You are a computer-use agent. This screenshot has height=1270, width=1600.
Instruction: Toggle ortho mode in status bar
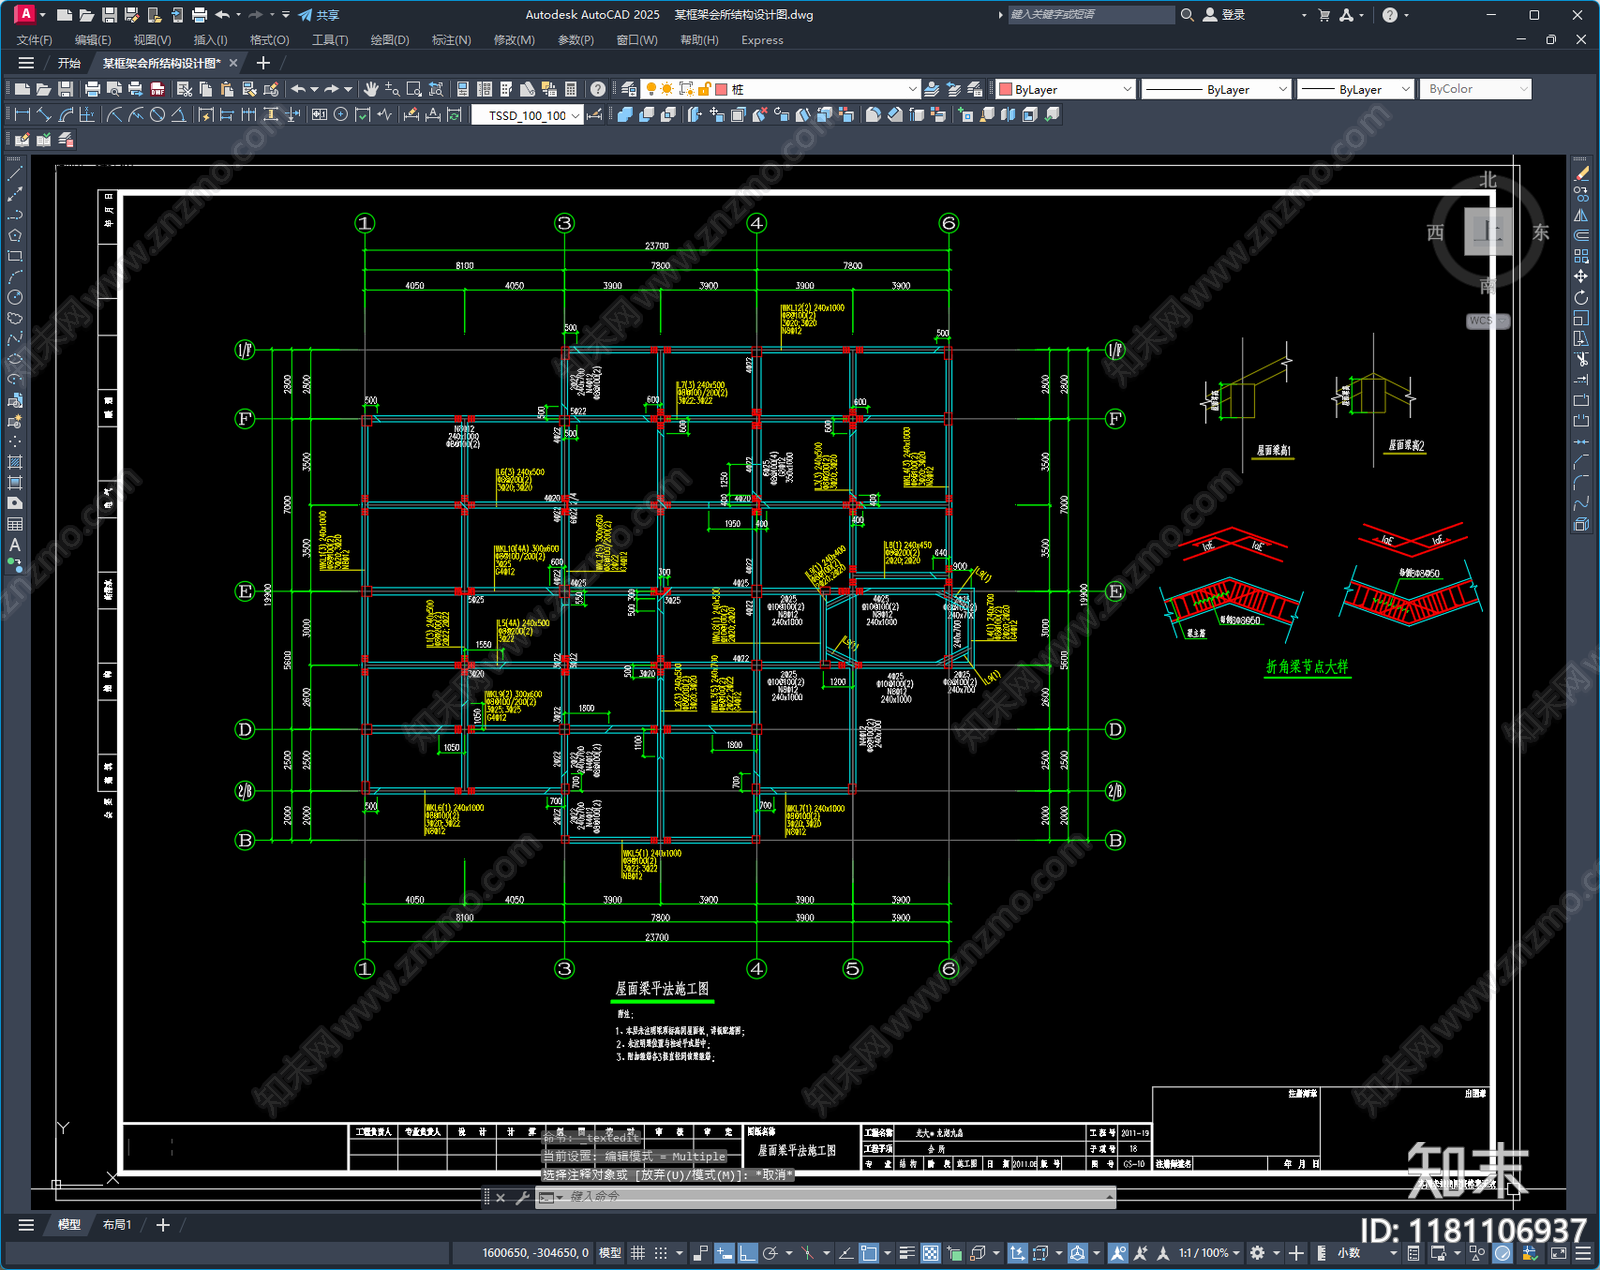click(747, 1253)
